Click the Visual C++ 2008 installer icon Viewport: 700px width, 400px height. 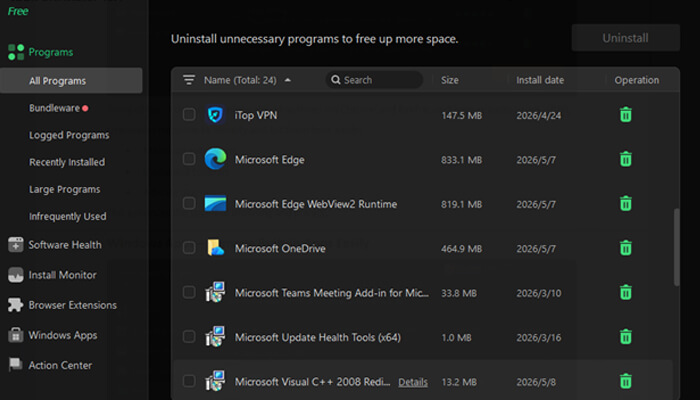click(x=215, y=381)
